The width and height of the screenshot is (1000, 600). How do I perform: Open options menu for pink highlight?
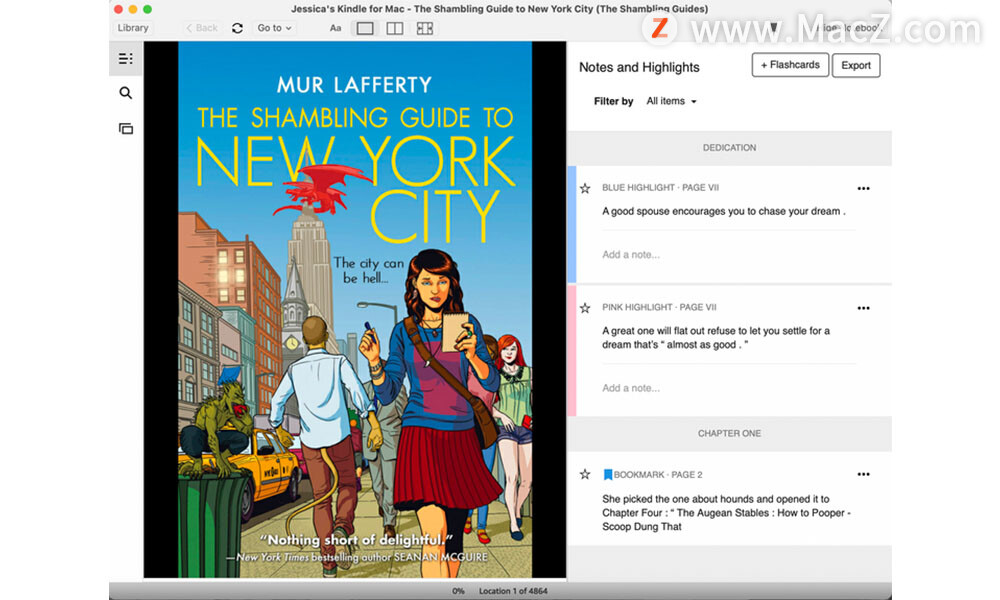(864, 308)
